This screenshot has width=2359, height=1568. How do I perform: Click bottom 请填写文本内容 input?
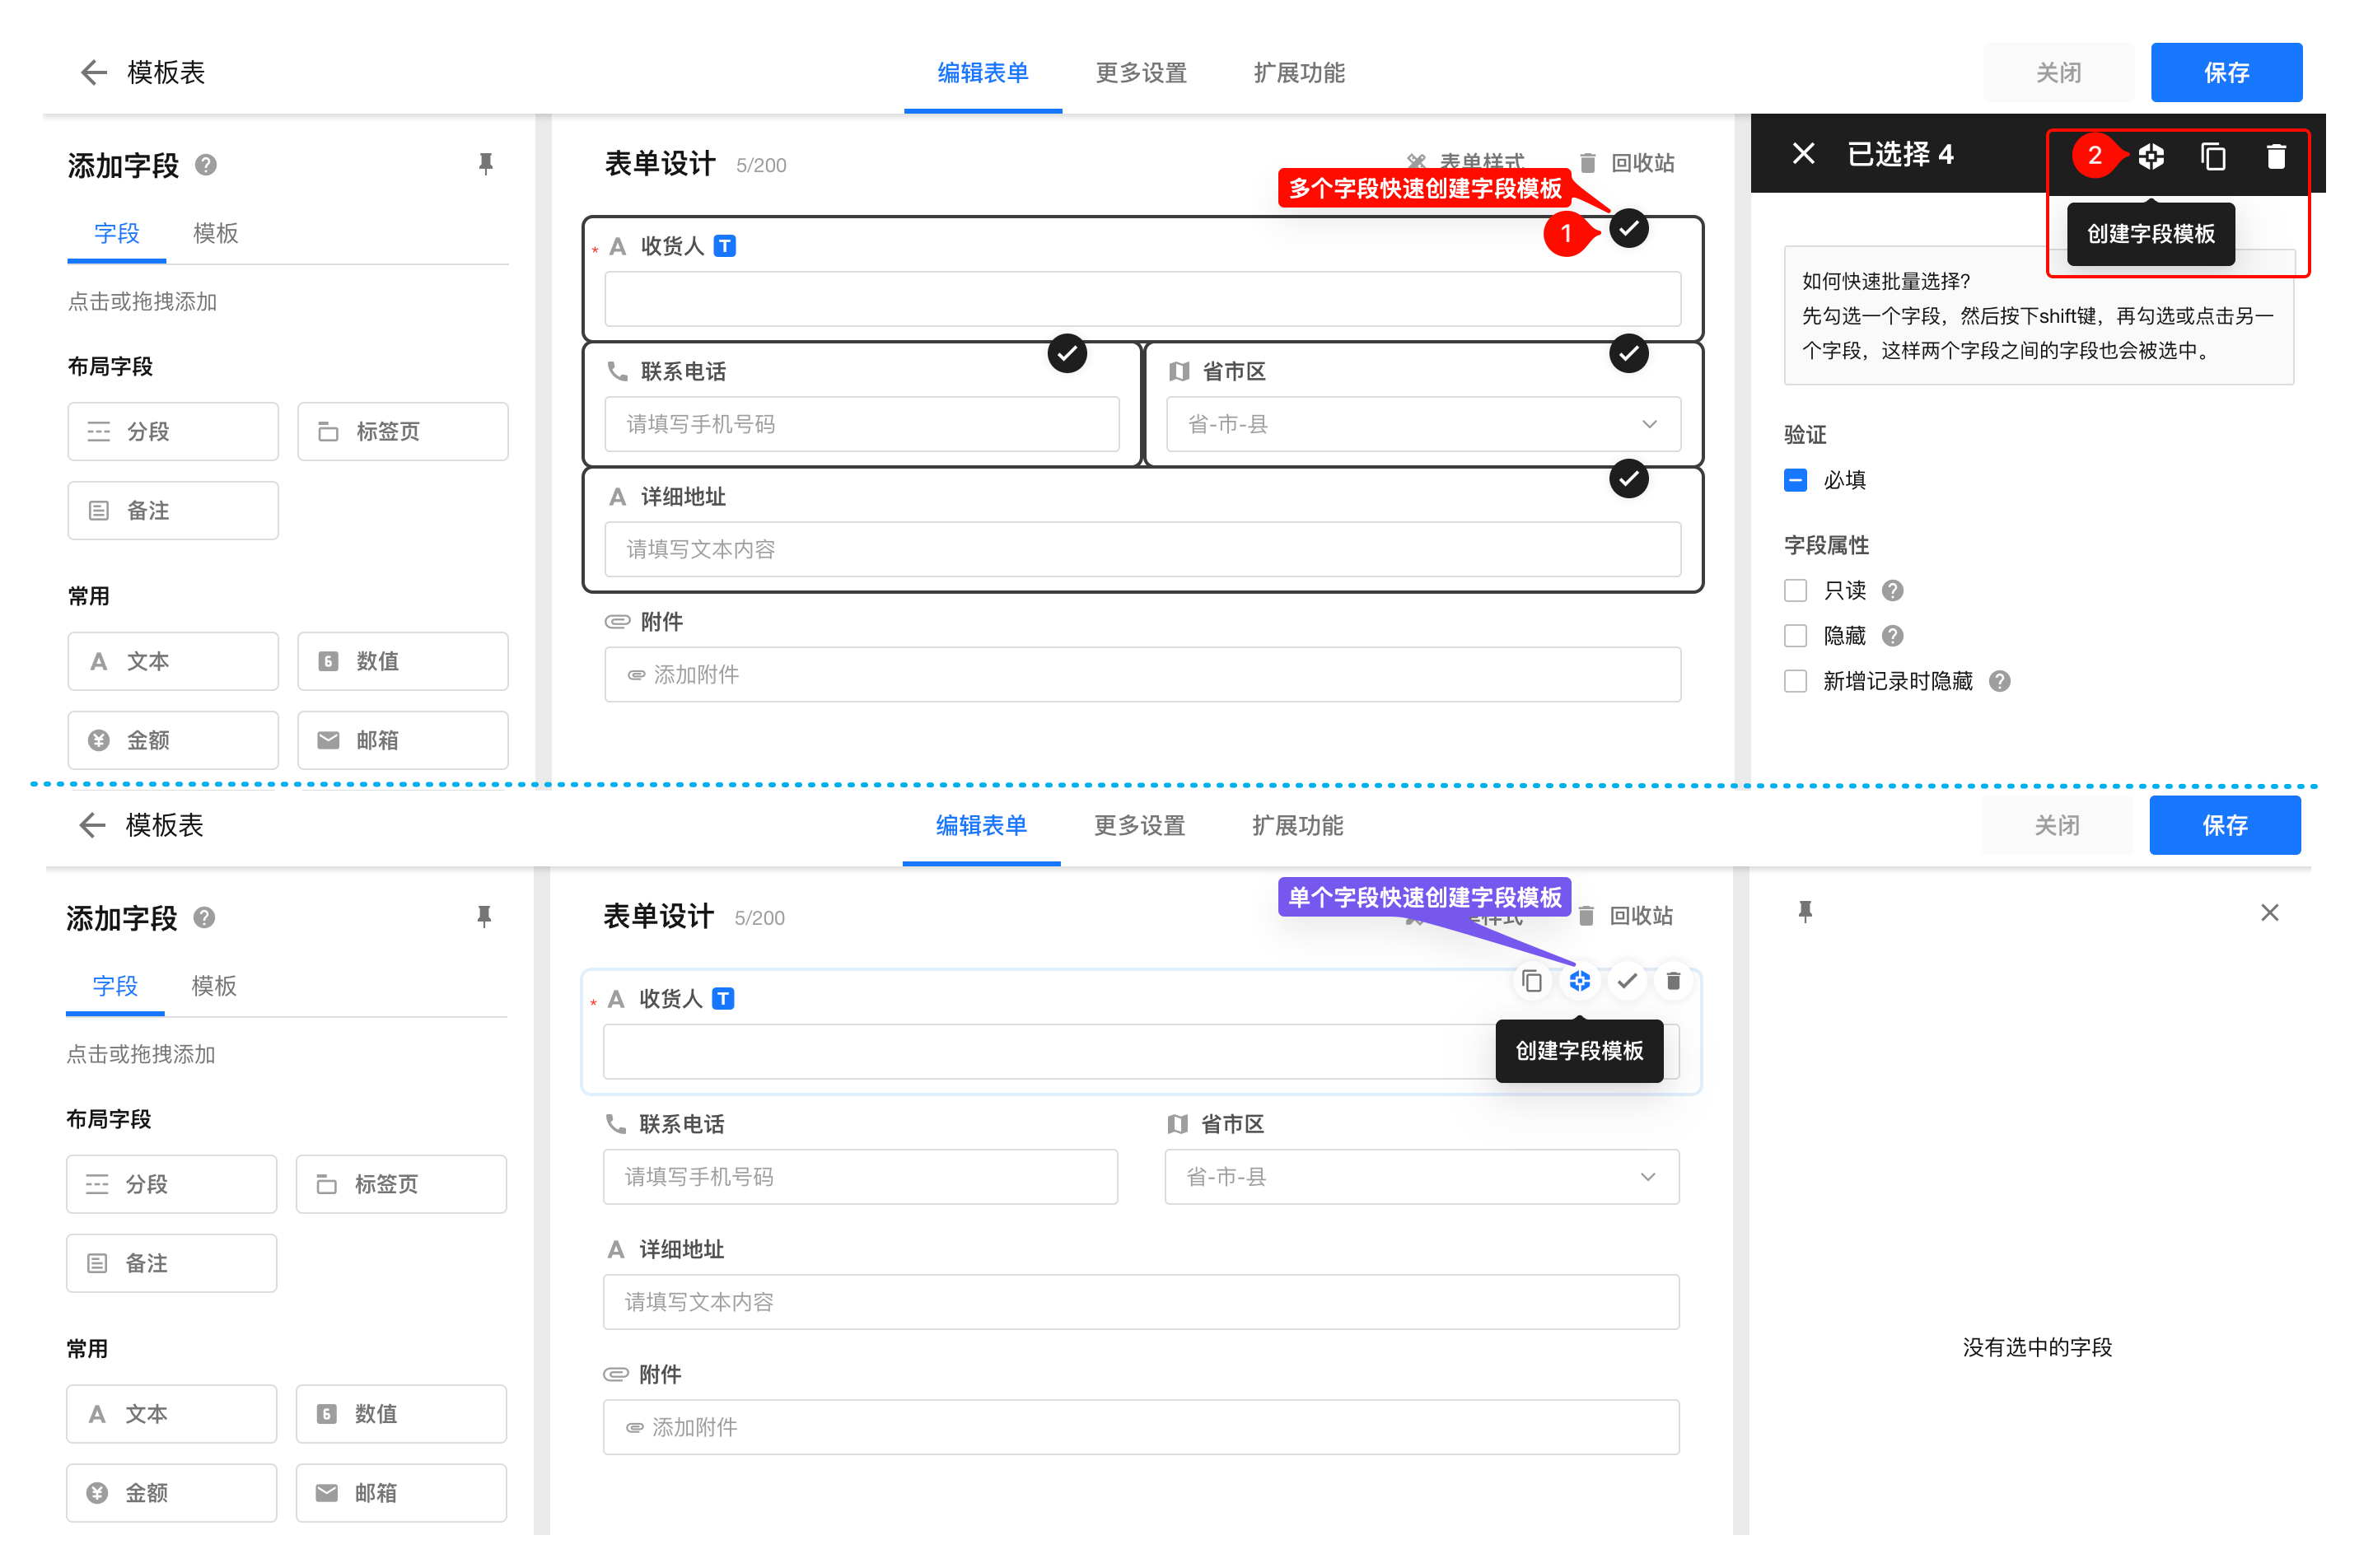pyautogui.click(x=1141, y=1302)
